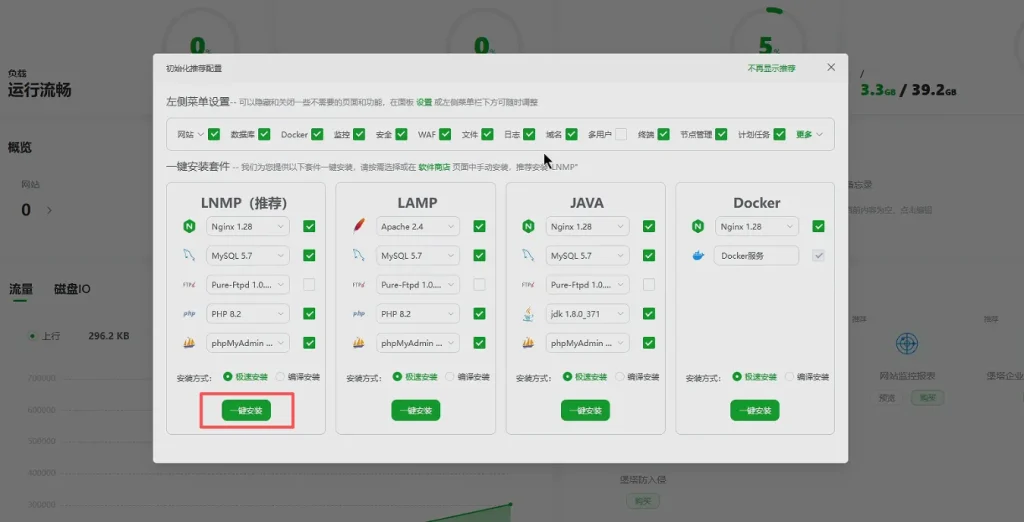Click 不再显示推荐 link
Viewport: 1024px width, 522px height.
pos(771,68)
